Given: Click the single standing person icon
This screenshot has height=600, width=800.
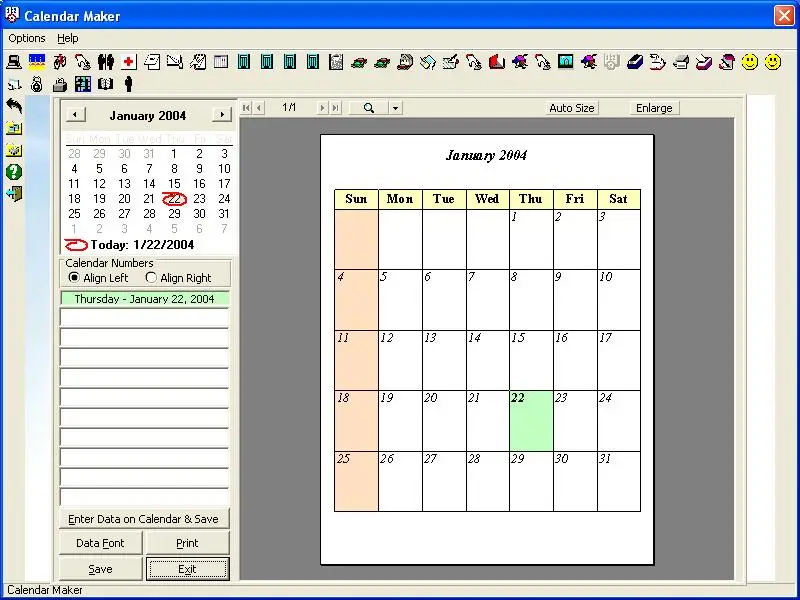Looking at the screenshot, I should point(129,84).
